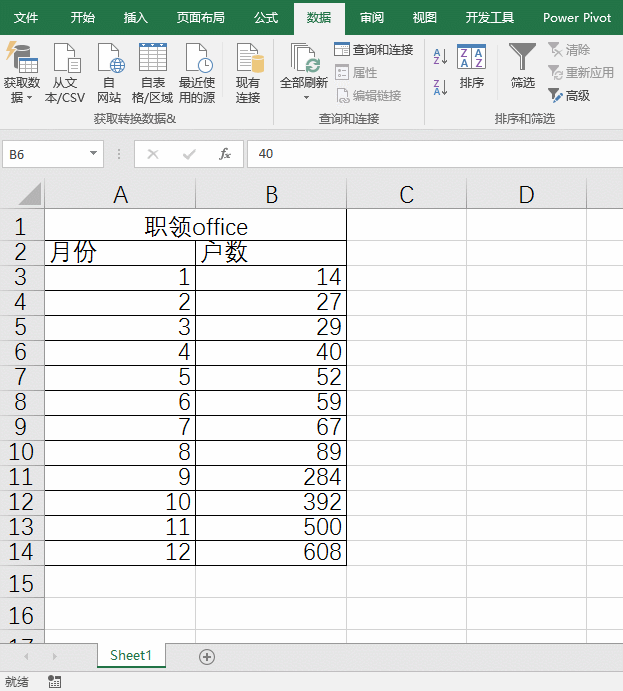Click the macro record icon in status bar

(54, 681)
